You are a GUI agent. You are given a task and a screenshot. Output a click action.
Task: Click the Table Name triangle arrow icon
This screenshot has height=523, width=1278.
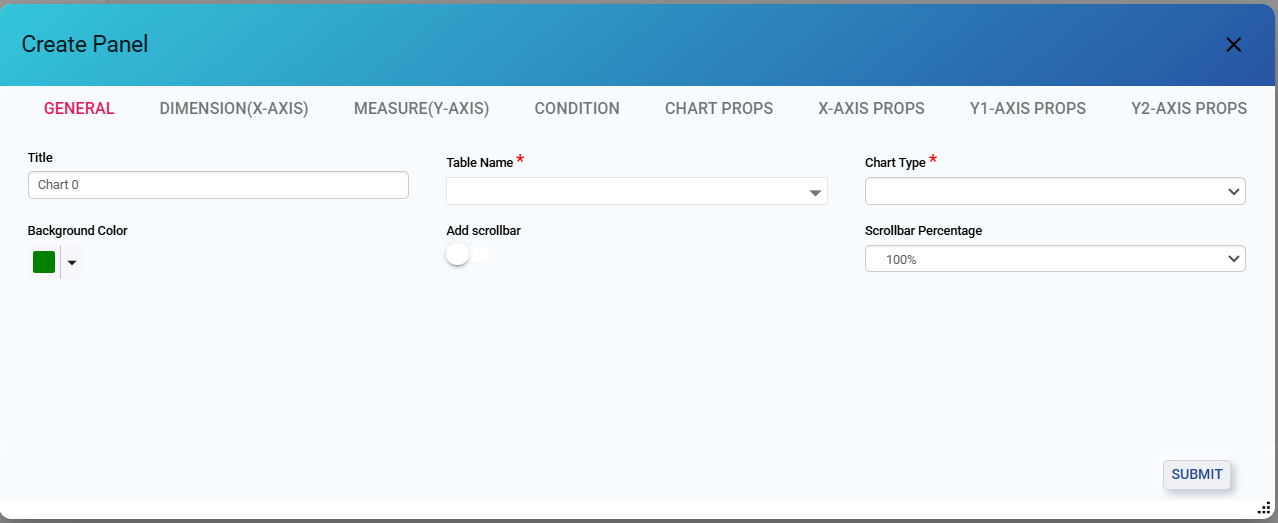816,193
